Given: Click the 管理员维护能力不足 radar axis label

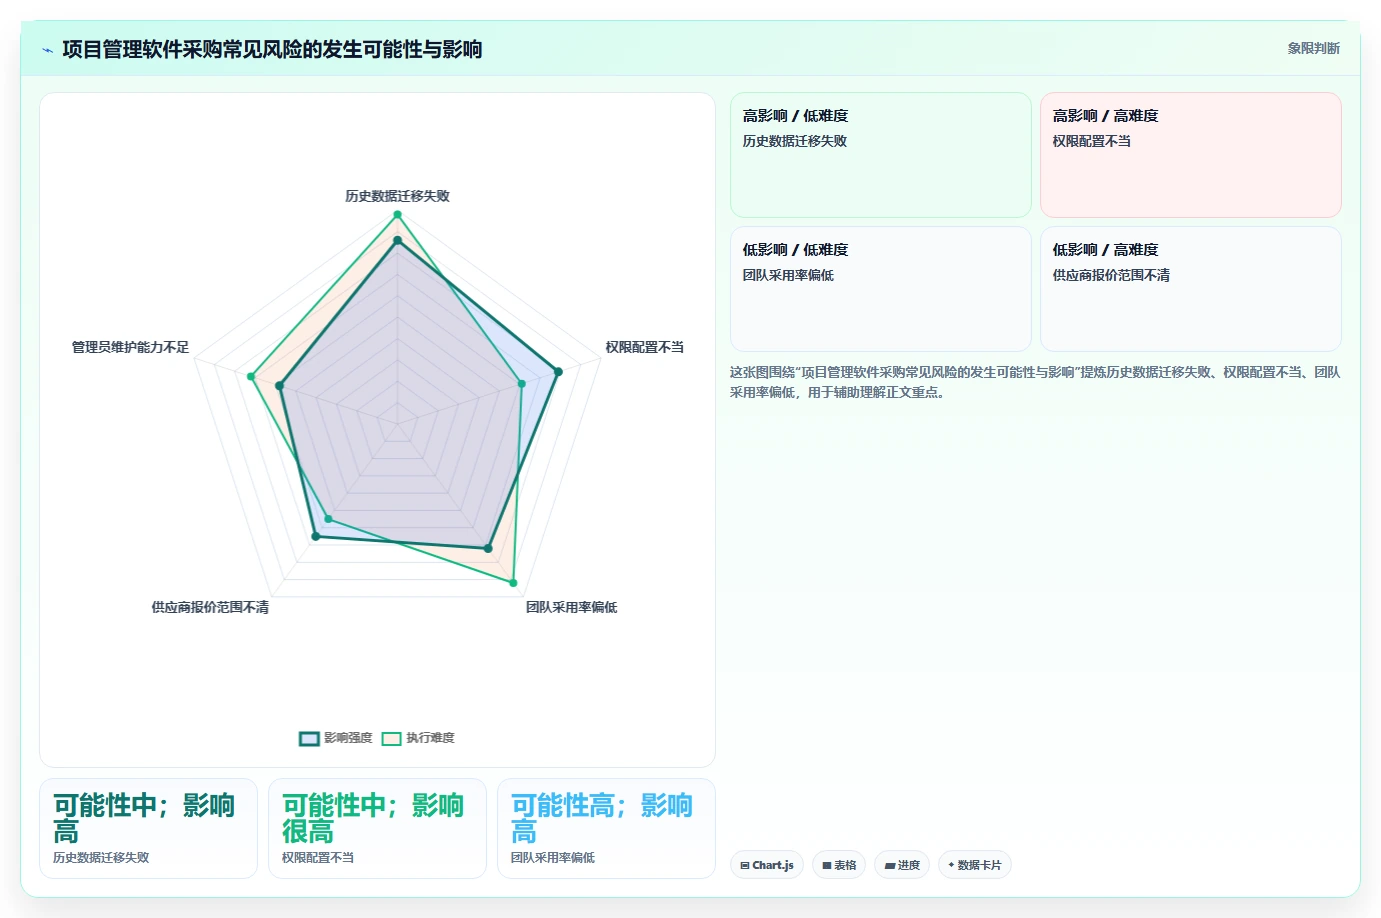Looking at the screenshot, I should (x=130, y=347).
